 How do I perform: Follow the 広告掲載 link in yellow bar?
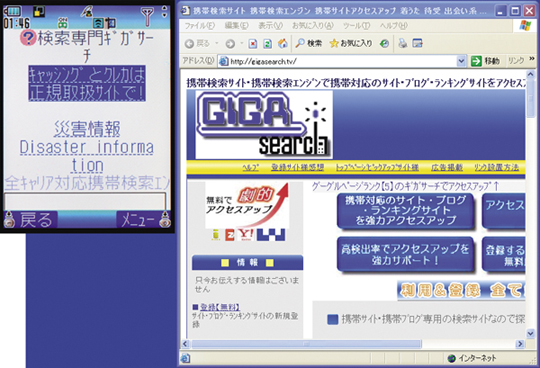(447, 167)
